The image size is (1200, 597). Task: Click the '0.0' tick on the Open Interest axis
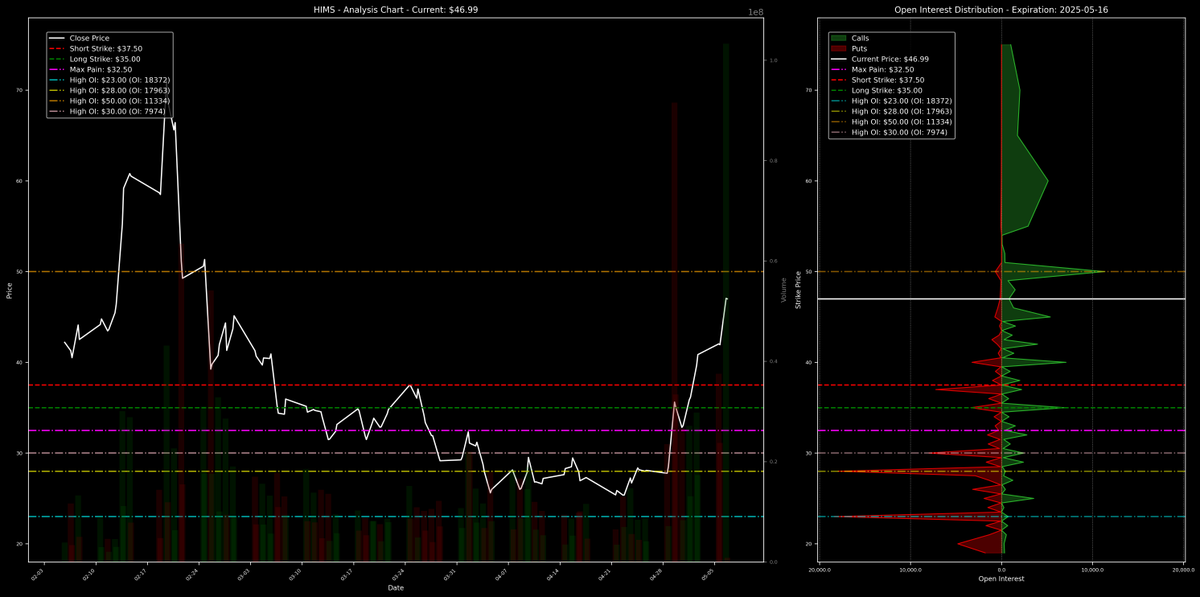[x=1001, y=568]
